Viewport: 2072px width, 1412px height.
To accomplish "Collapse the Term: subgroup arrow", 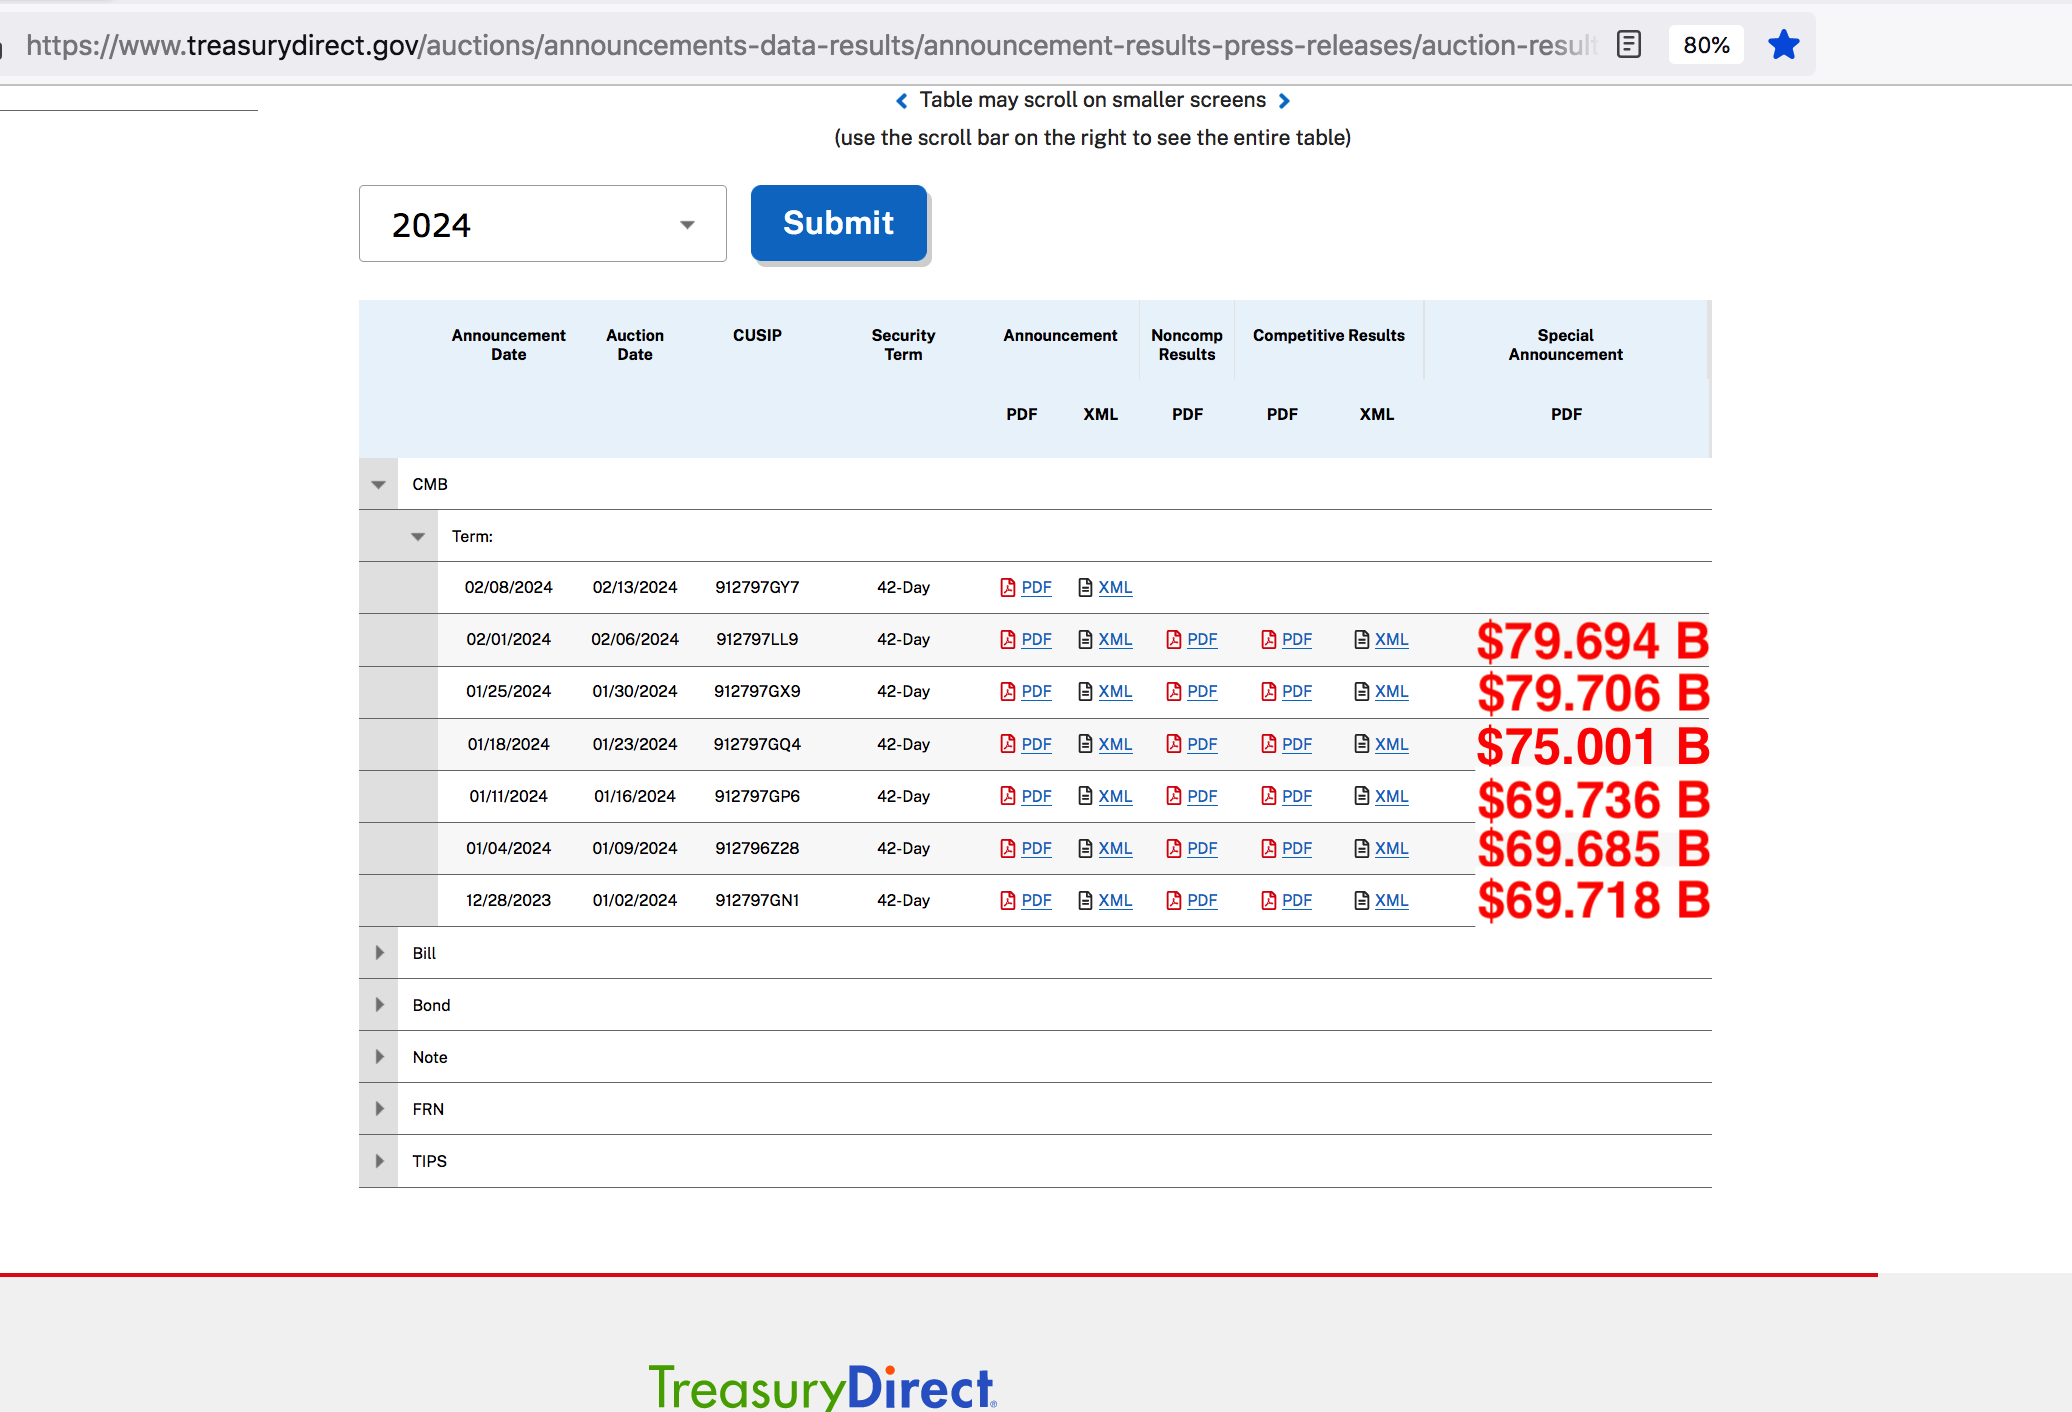I will coord(418,537).
